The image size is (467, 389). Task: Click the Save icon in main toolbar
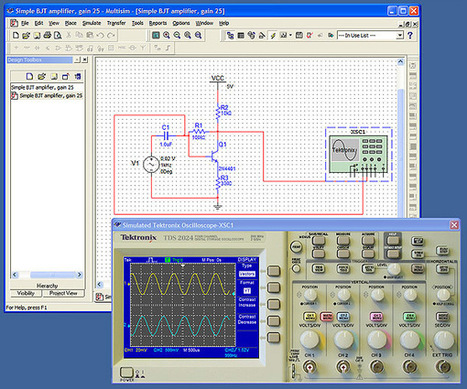pyautogui.click(x=37, y=35)
